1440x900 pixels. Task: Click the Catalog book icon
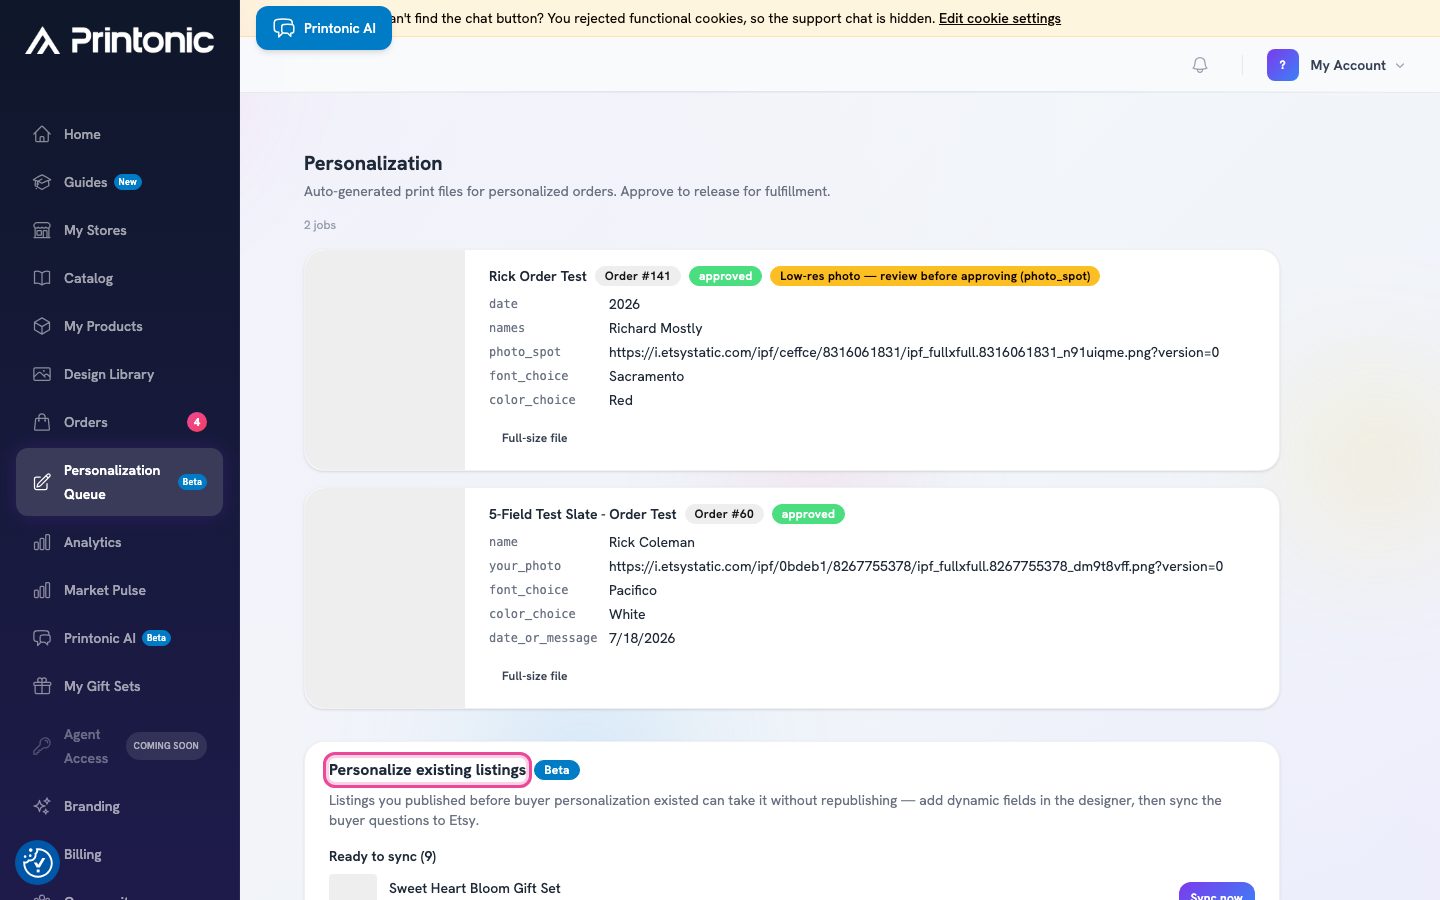point(42,278)
